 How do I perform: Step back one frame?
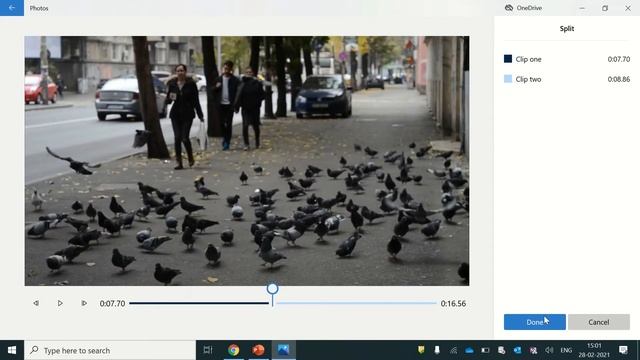(36, 303)
